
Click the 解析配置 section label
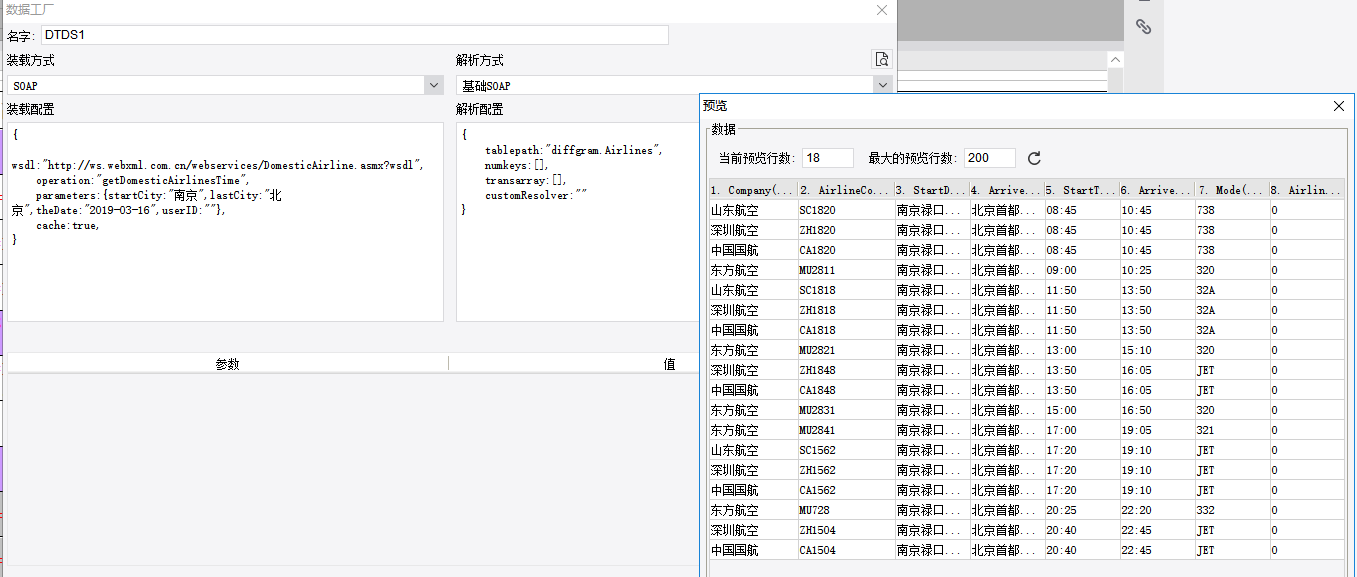coord(480,109)
